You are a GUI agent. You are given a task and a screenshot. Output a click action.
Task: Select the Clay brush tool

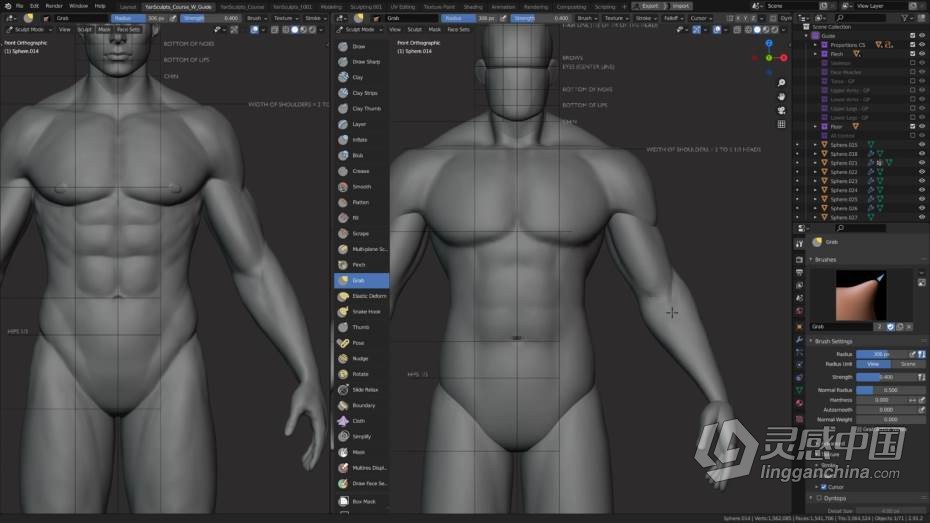pos(361,77)
